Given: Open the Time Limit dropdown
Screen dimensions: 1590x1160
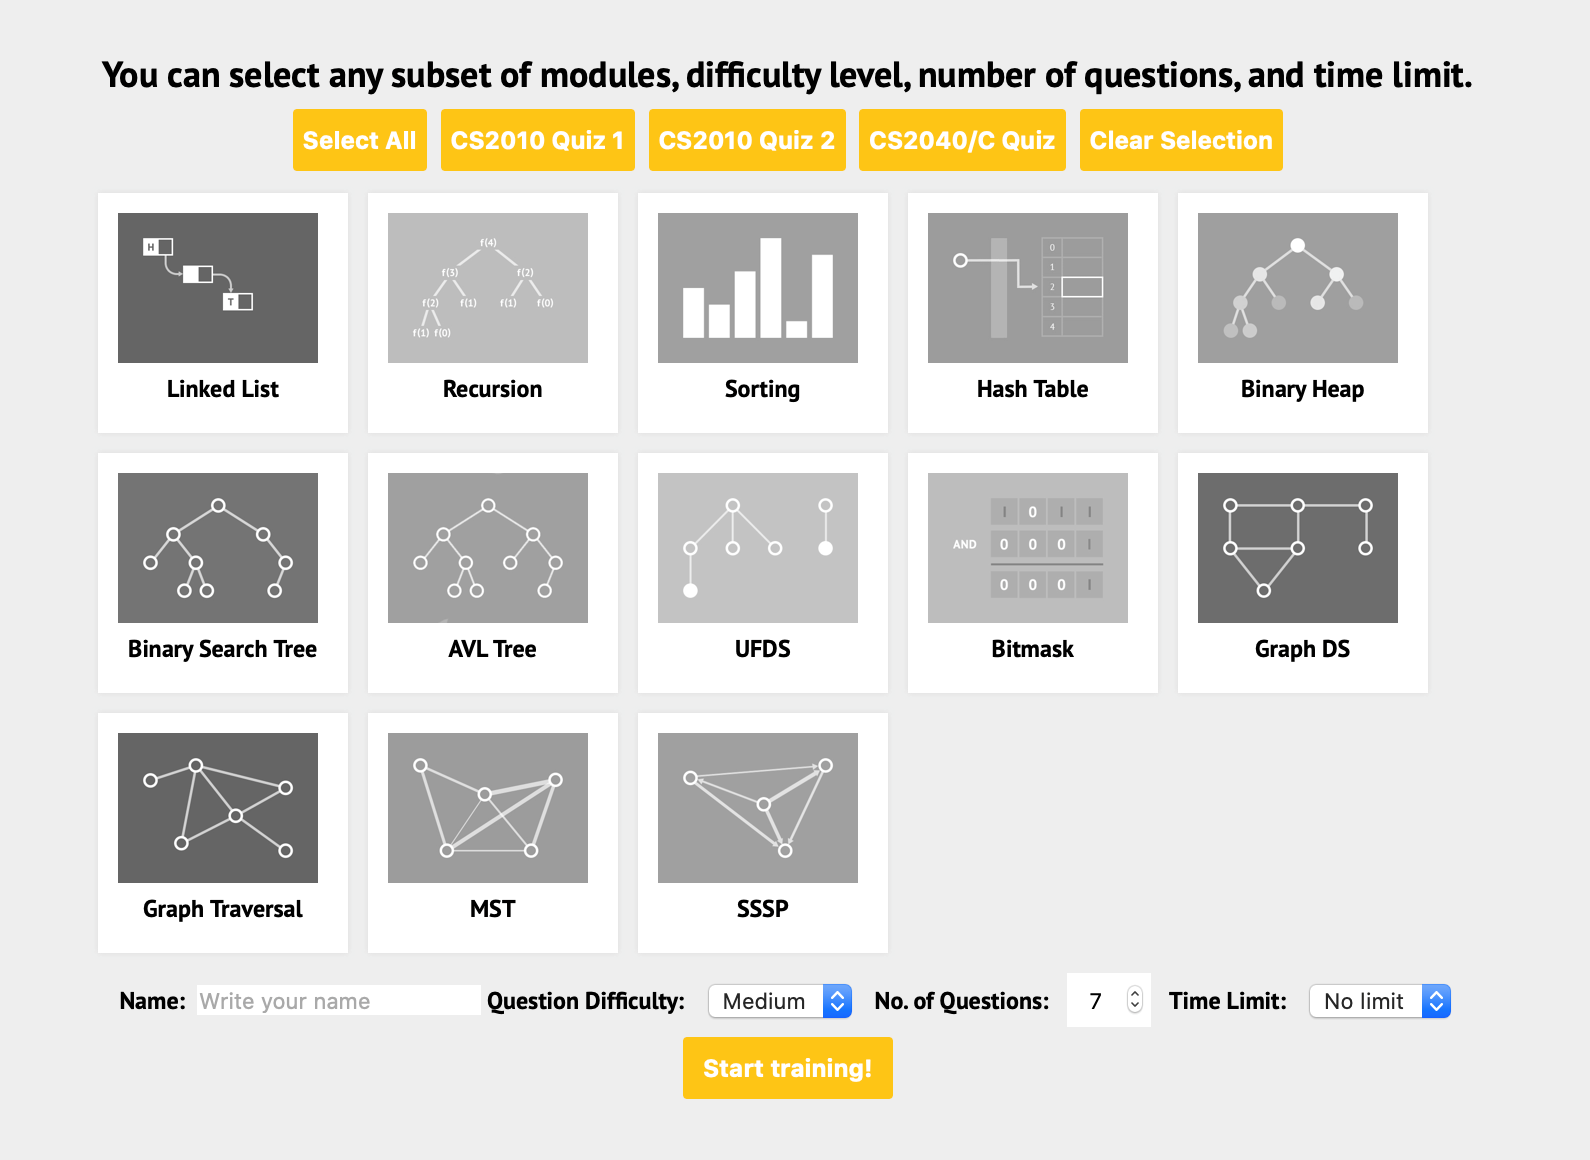Looking at the screenshot, I should [1380, 1001].
